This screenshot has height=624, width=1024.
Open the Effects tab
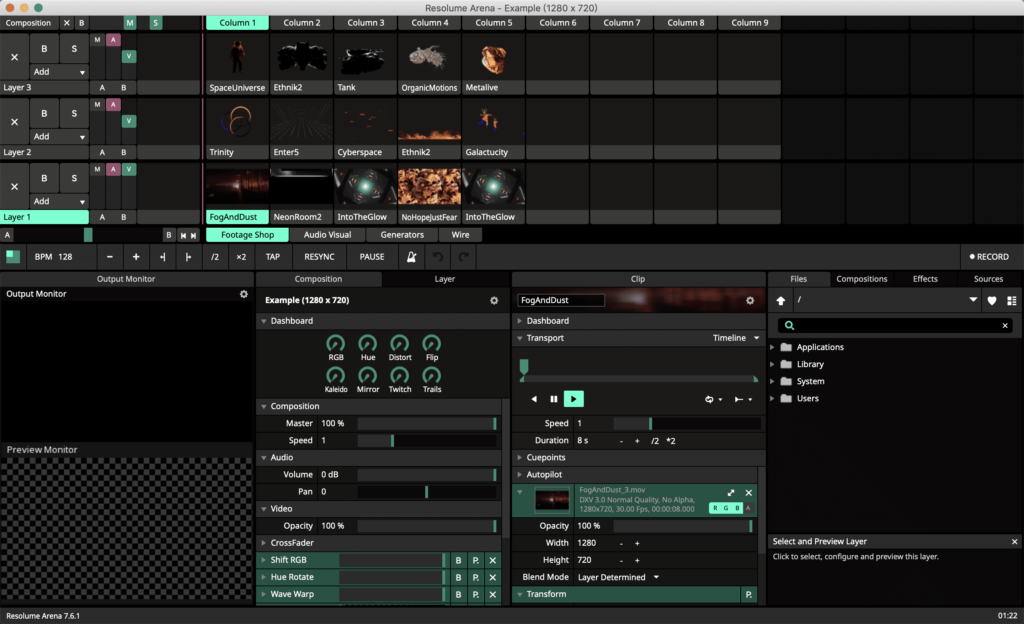click(x=925, y=279)
